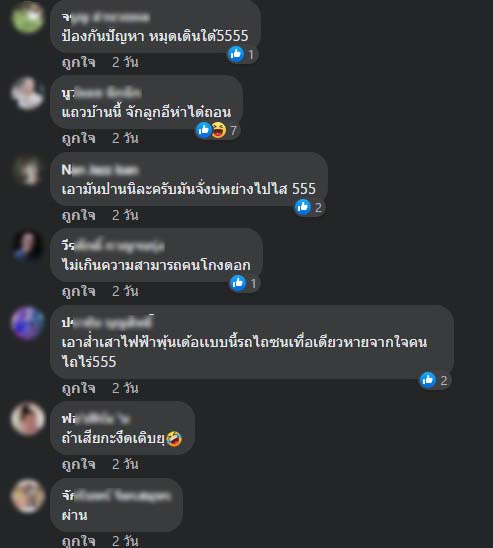Click ถูกใจ under ไม่เกินความสามารถ comment

(79, 291)
